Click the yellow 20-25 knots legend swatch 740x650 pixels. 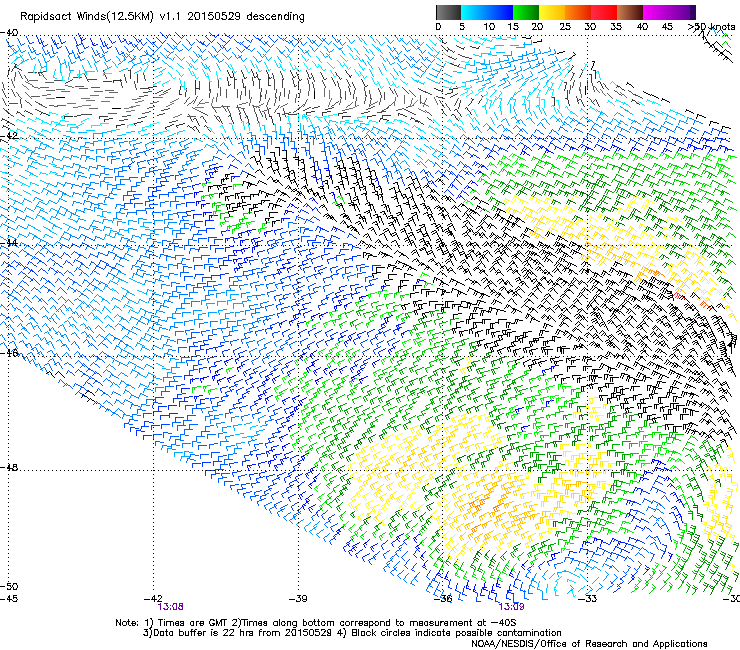pos(552,12)
